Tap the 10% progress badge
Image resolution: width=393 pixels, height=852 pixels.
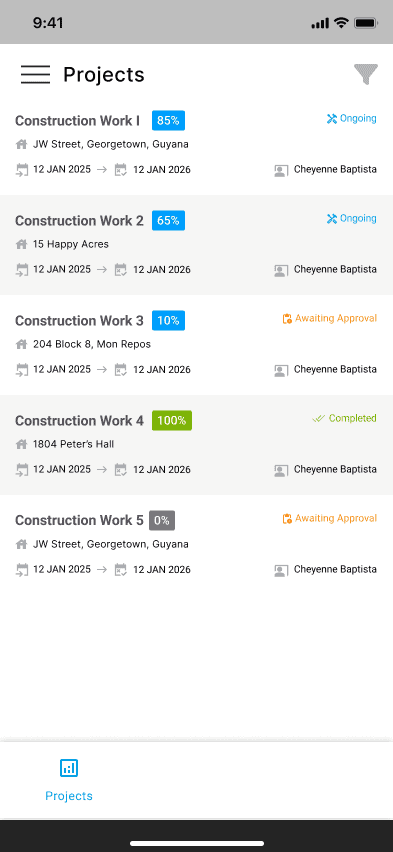point(169,321)
